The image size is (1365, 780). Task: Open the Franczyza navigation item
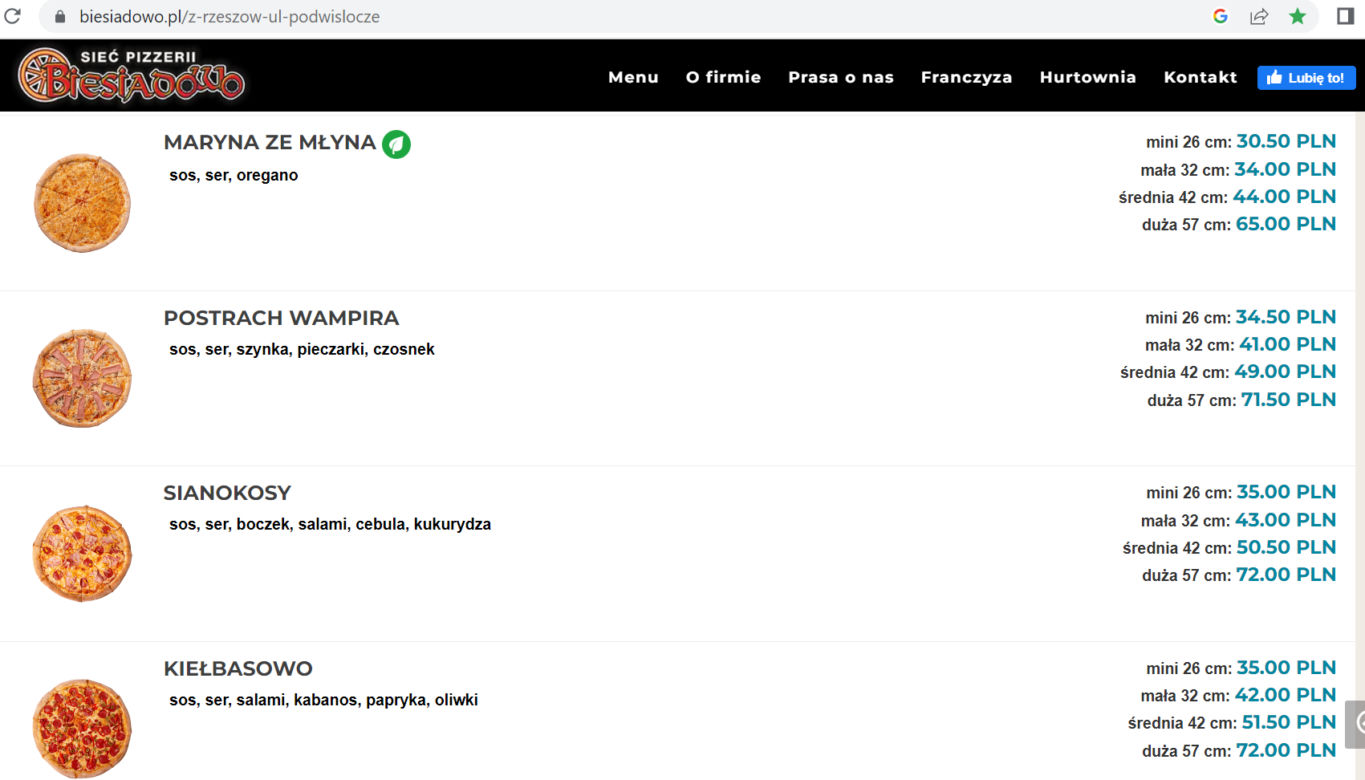pyautogui.click(x=966, y=77)
